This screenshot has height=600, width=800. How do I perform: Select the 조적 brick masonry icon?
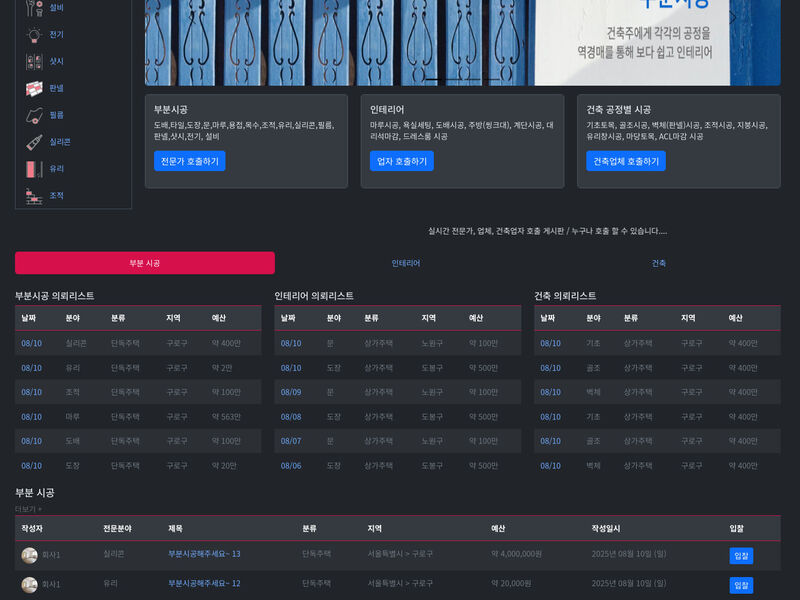pyautogui.click(x=34, y=196)
